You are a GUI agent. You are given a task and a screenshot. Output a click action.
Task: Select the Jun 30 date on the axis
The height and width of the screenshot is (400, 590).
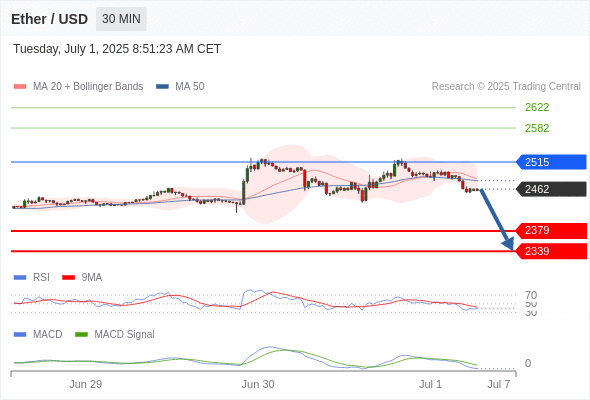258,384
